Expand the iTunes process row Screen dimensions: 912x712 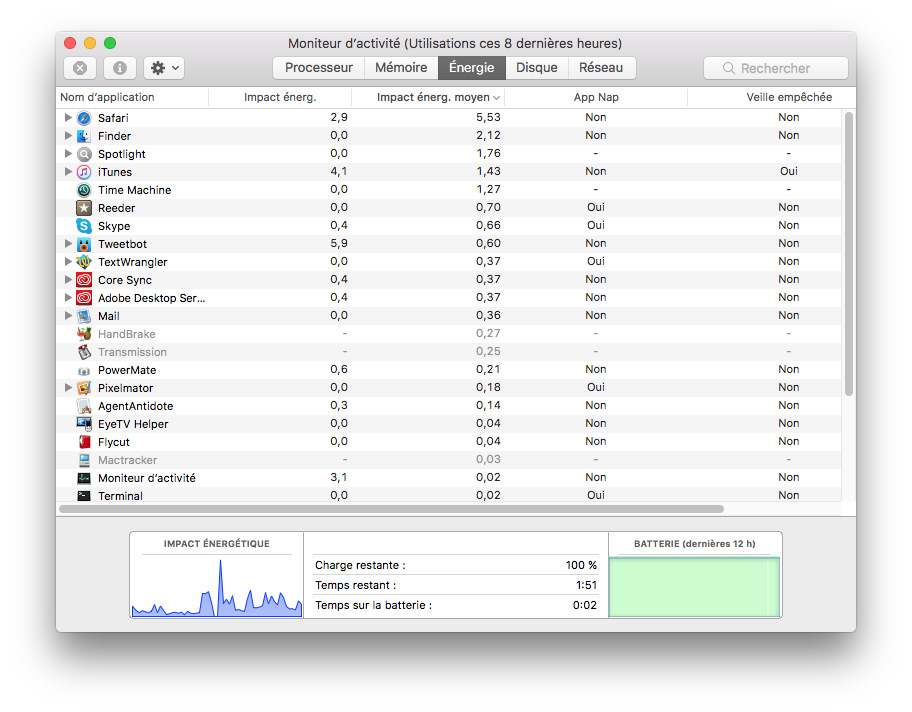pyautogui.click(x=68, y=172)
